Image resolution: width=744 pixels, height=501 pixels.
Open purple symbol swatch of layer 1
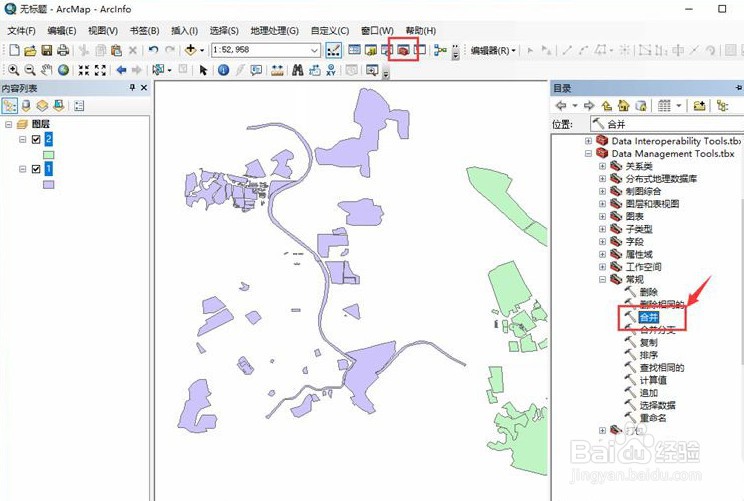click(48, 185)
